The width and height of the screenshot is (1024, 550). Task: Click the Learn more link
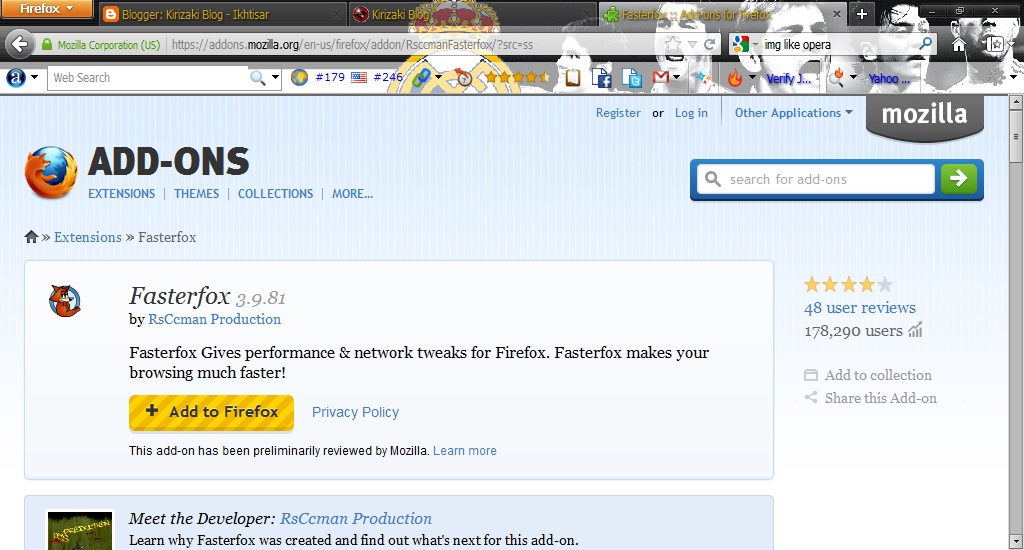[464, 451]
